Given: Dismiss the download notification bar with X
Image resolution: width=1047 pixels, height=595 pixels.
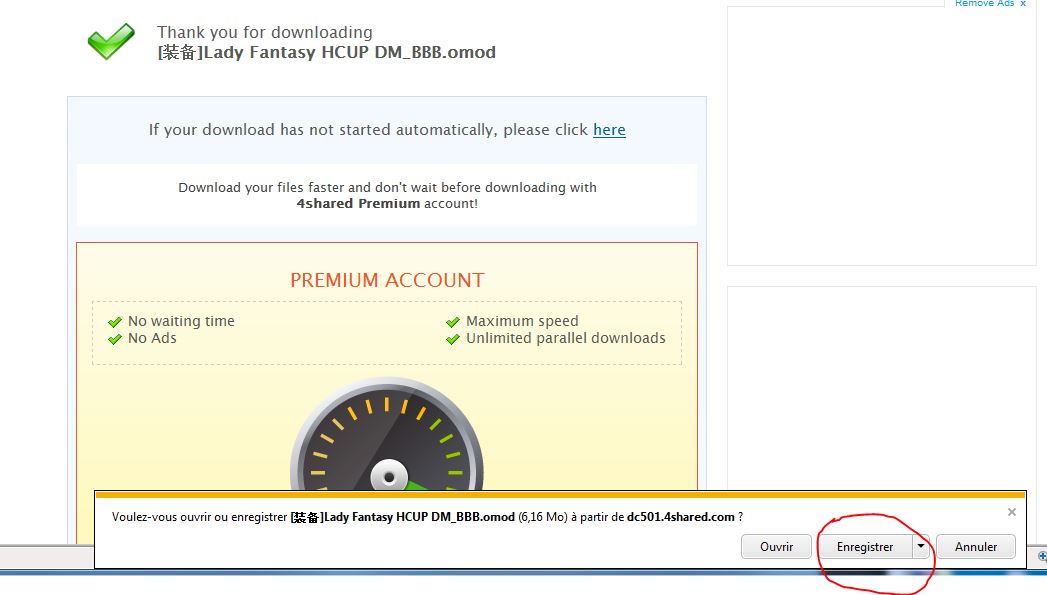Looking at the screenshot, I should (x=1011, y=512).
